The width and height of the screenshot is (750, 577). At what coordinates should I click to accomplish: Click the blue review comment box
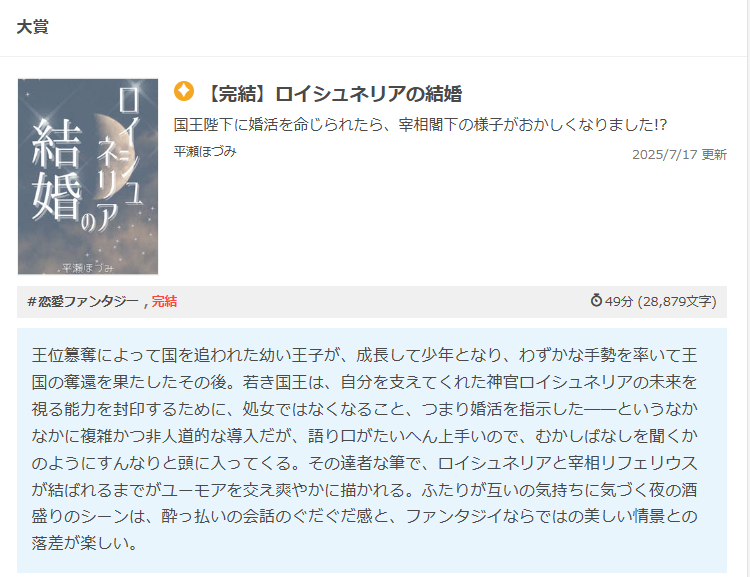click(x=372, y=450)
